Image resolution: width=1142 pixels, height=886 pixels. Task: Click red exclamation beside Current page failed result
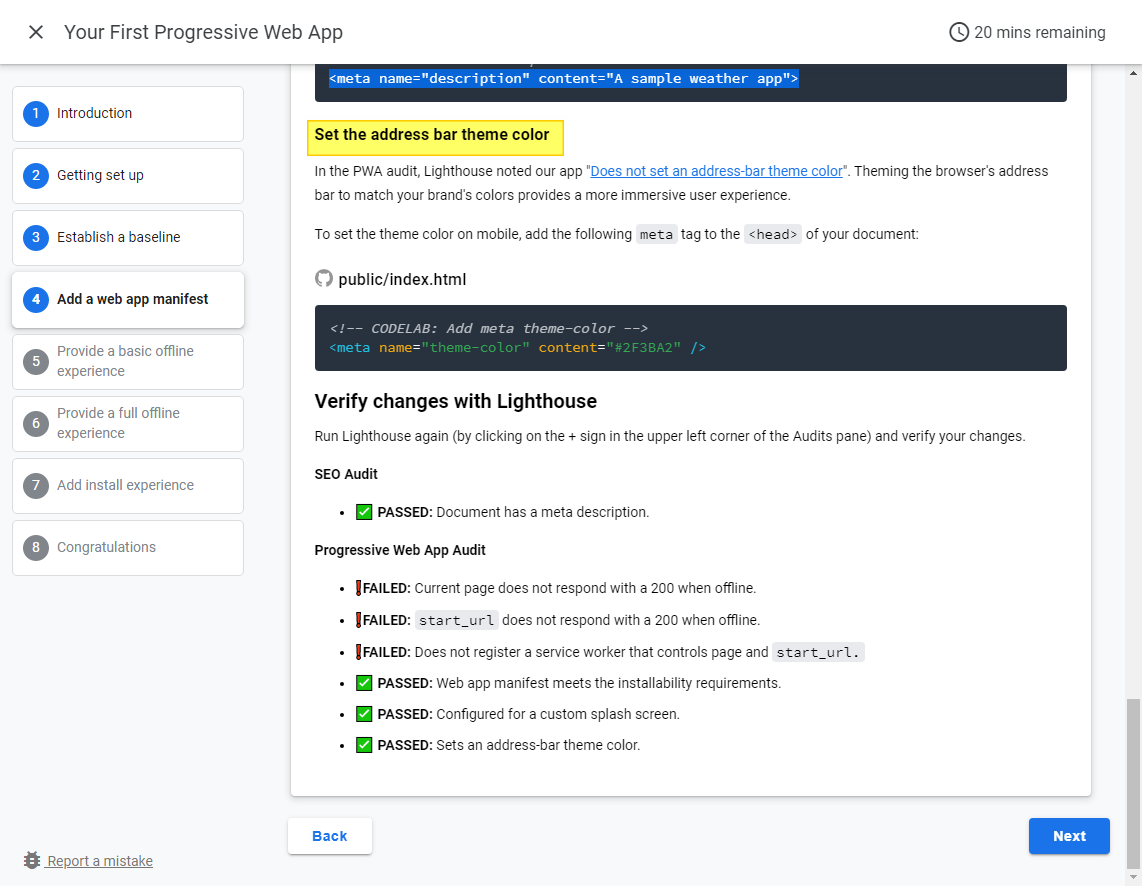(x=358, y=588)
